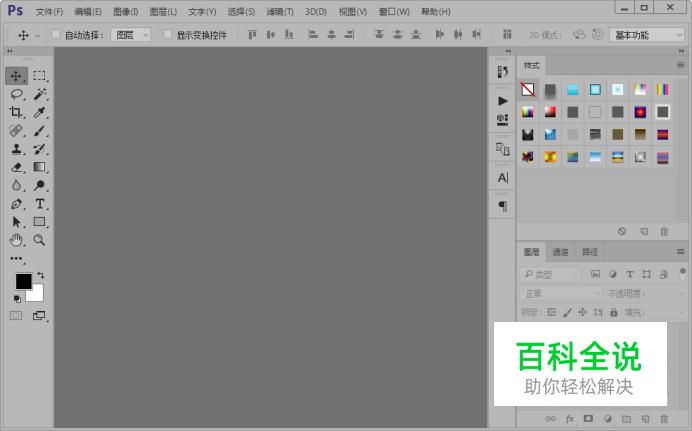The height and width of the screenshot is (431, 692).
Task: Toggle lock transparent pixels
Action: [x=552, y=312]
